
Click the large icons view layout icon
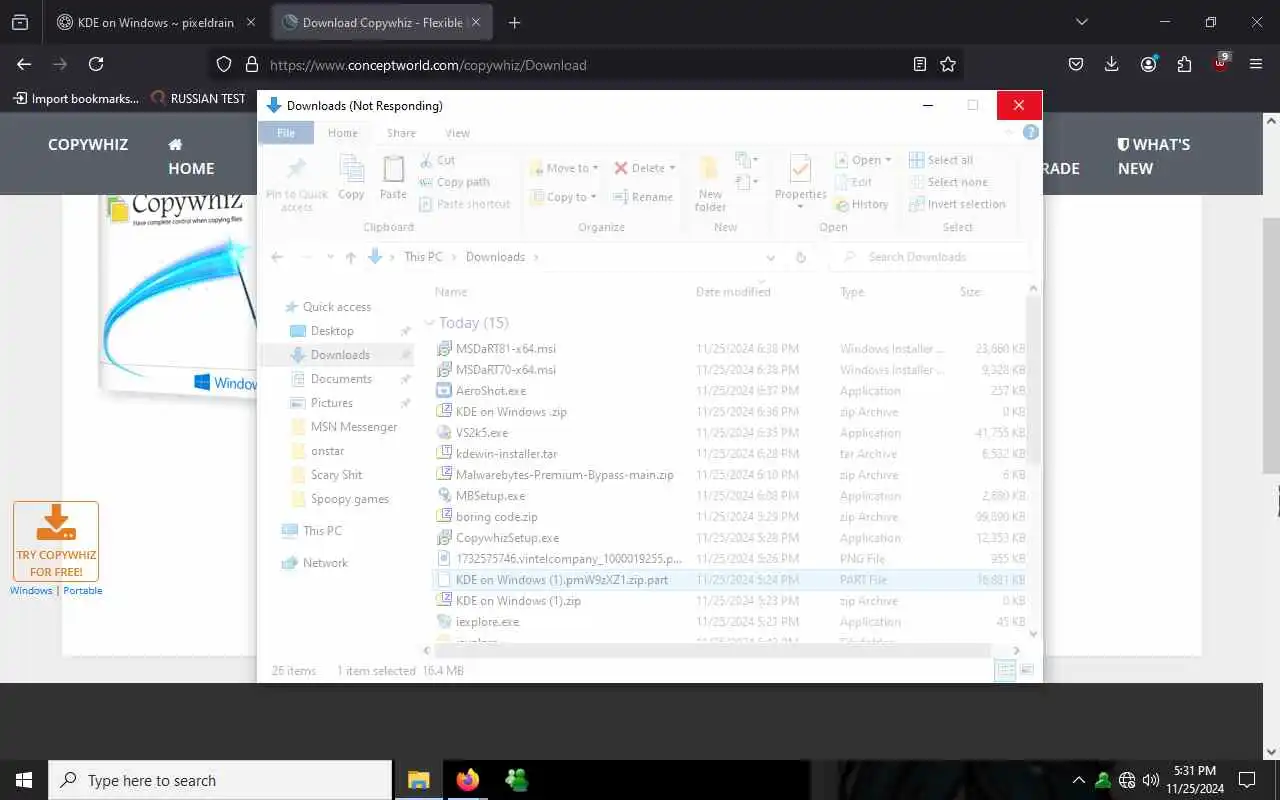coord(1026,671)
